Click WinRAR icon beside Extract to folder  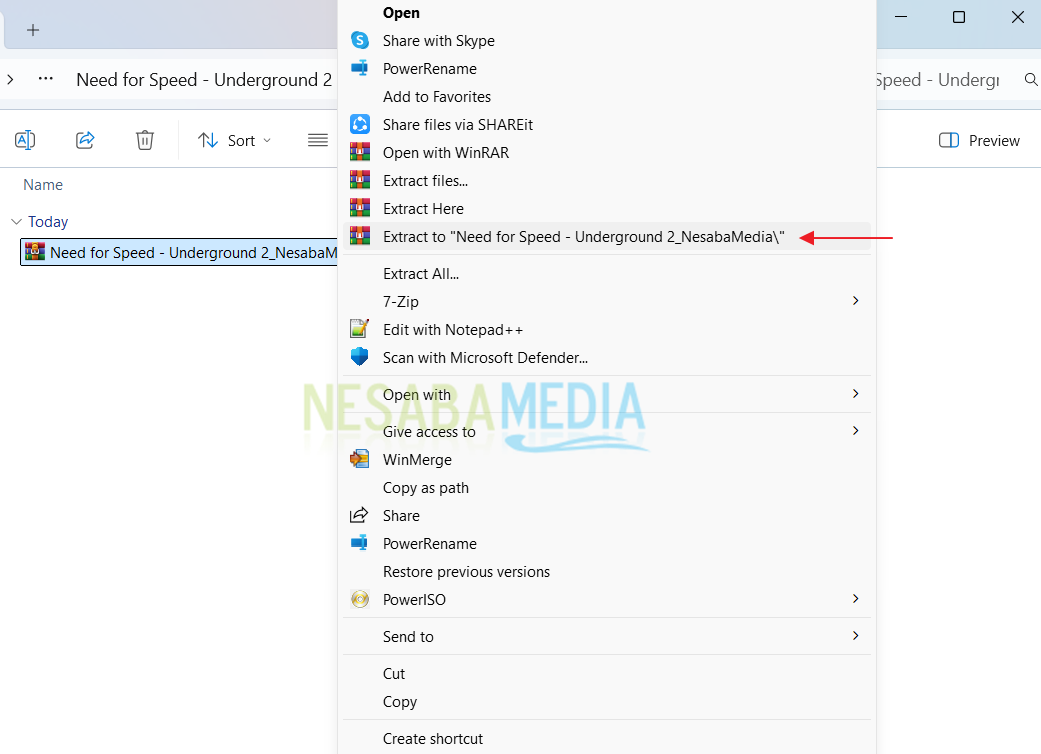click(360, 236)
